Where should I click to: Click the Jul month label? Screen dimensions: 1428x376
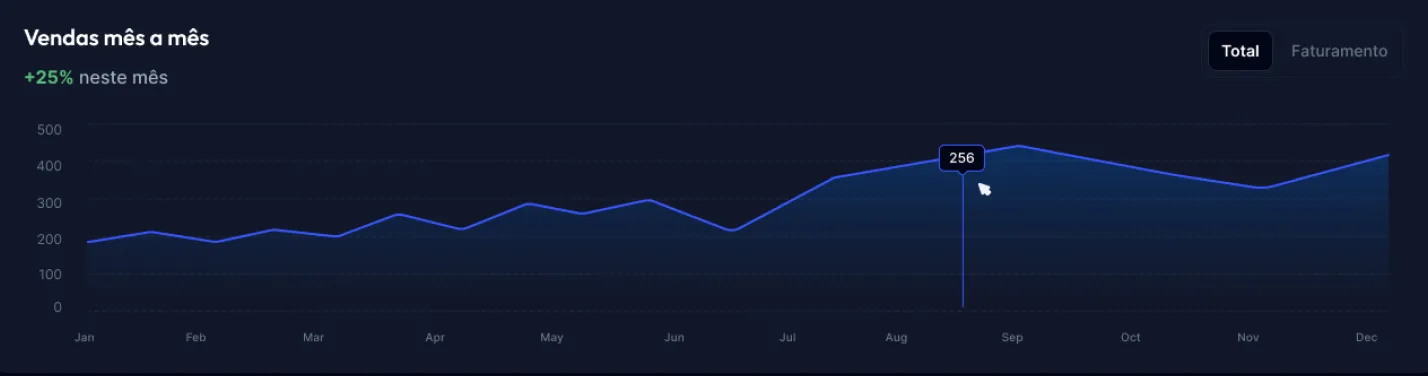click(x=788, y=338)
